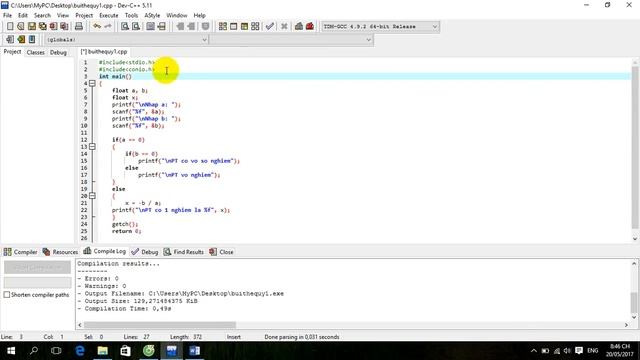
Task: Enable the Shorten compiler paths checkbox
Action: click(7, 295)
